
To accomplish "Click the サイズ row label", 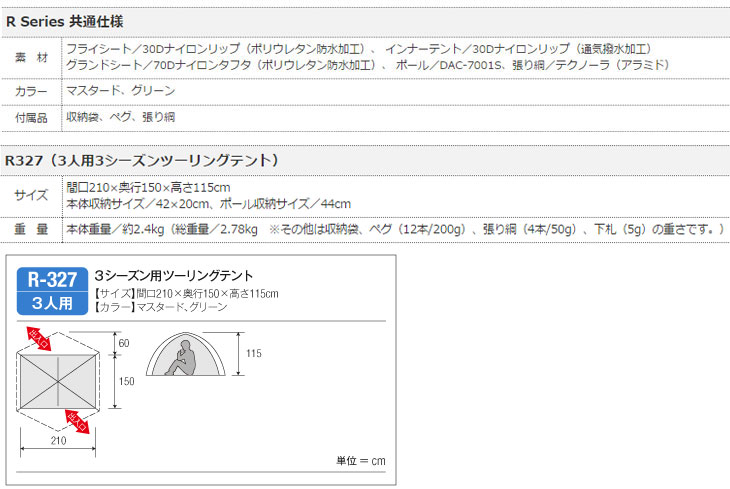I will pyautogui.click(x=31, y=195).
